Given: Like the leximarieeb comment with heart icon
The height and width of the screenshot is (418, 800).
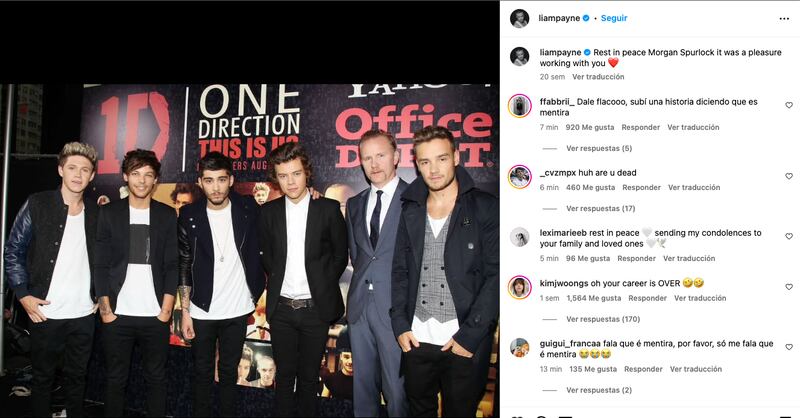Looking at the screenshot, I should (x=789, y=236).
